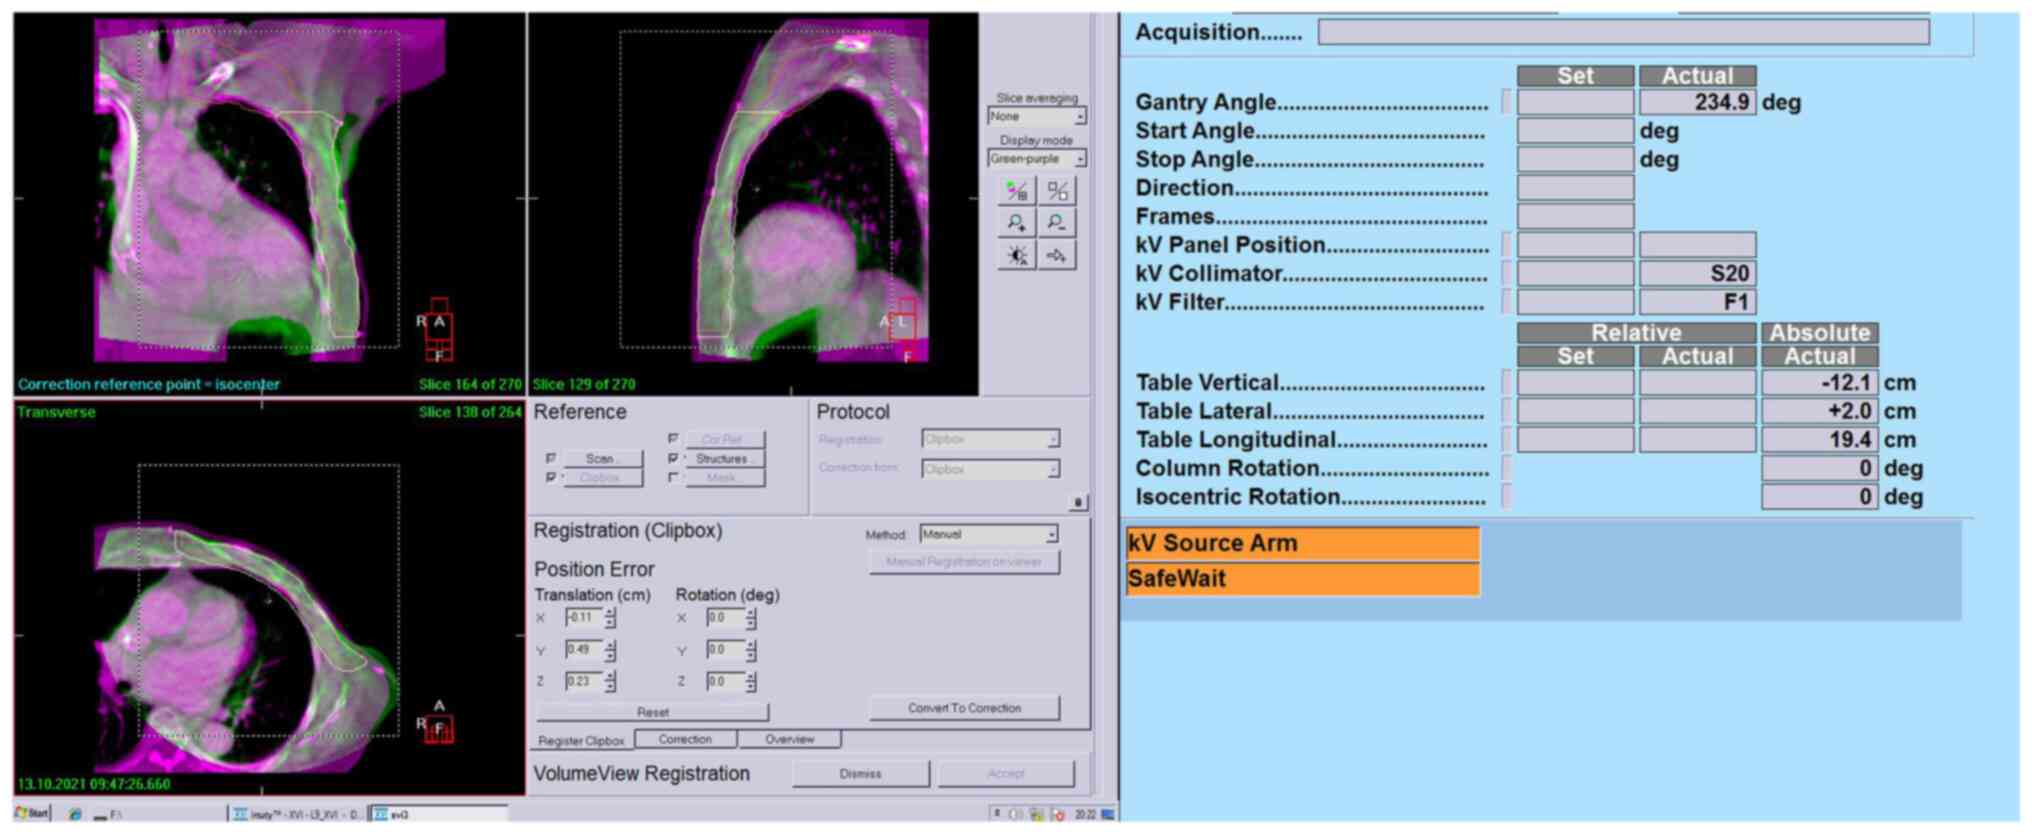This screenshot has height=834, width=2032.
Task: Dismiss the VolumeView Registration
Action: [x=860, y=774]
